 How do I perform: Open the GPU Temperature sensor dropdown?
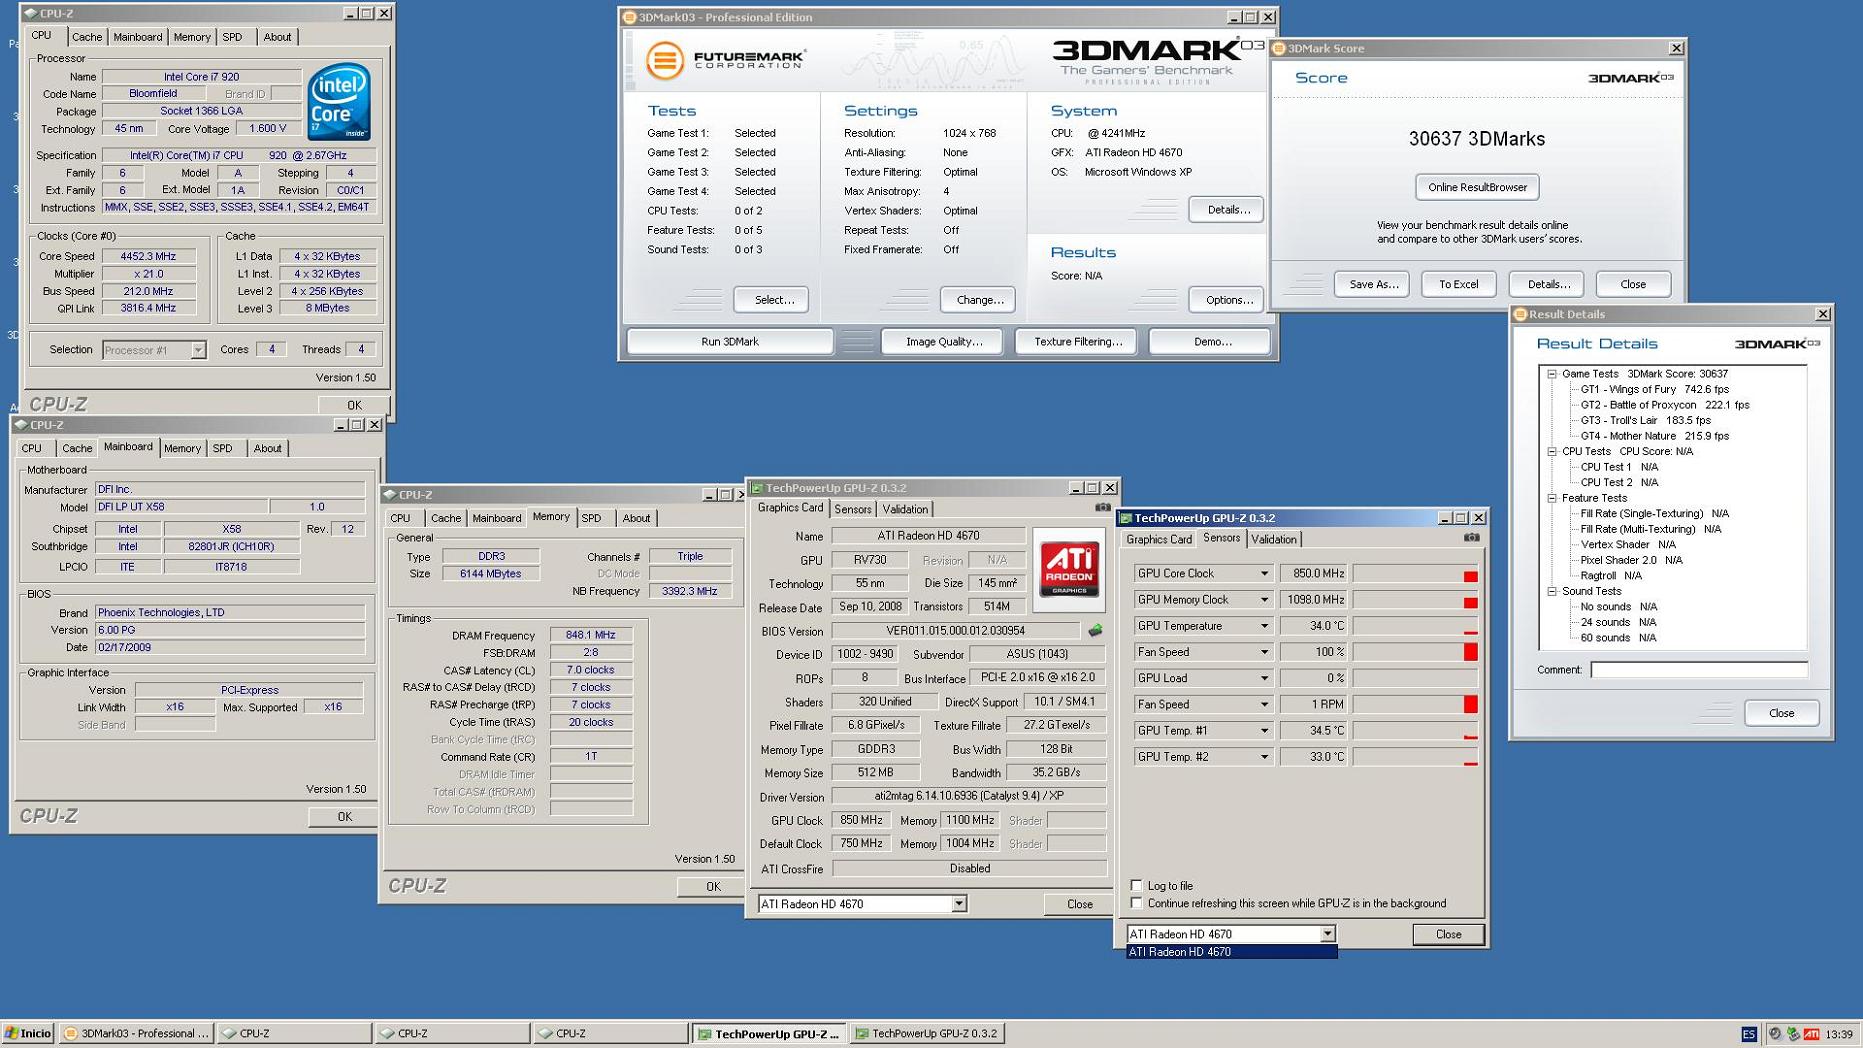tap(1264, 626)
